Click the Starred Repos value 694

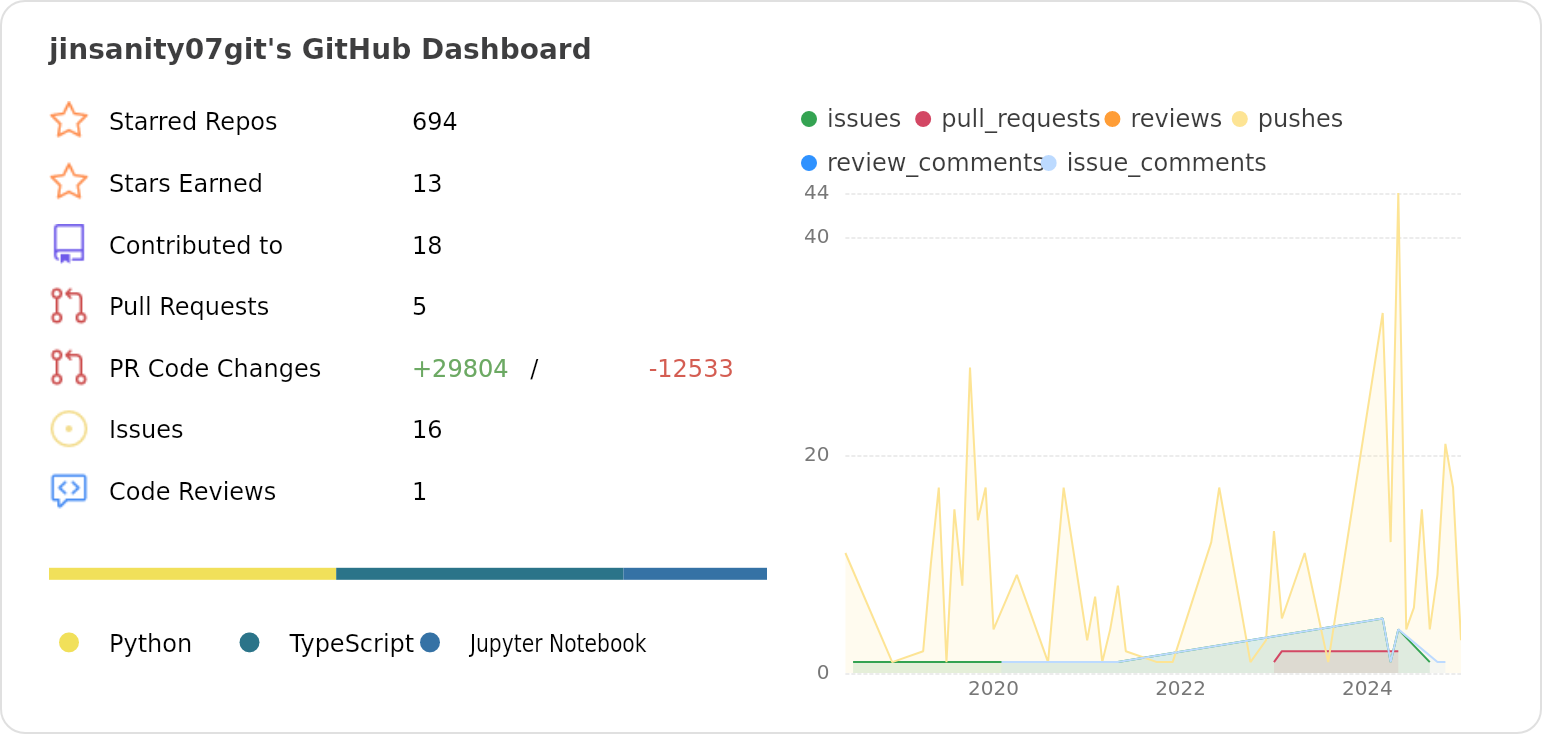tap(435, 122)
